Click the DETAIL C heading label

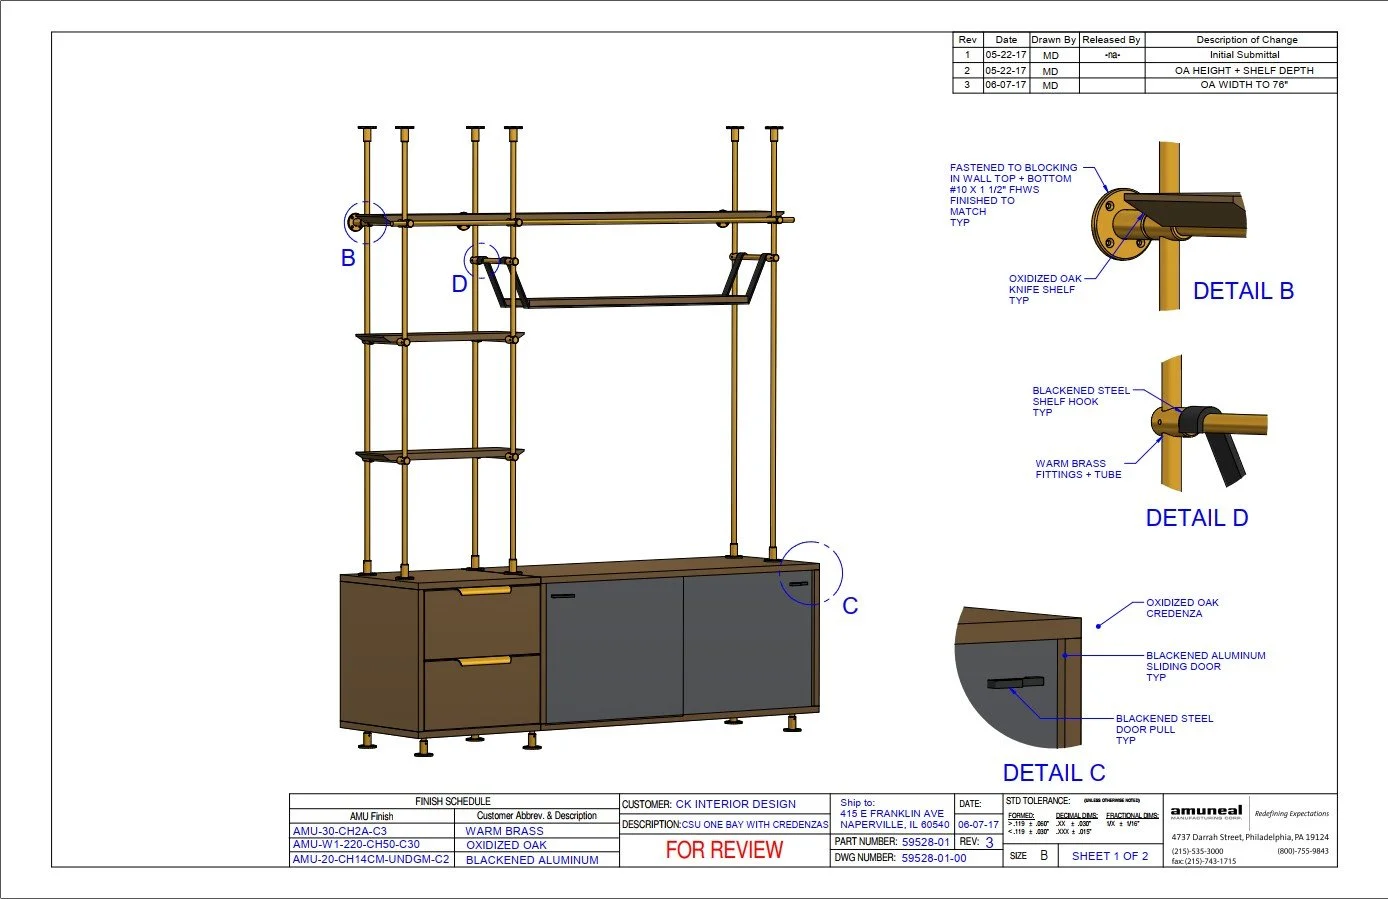click(x=1054, y=773)
